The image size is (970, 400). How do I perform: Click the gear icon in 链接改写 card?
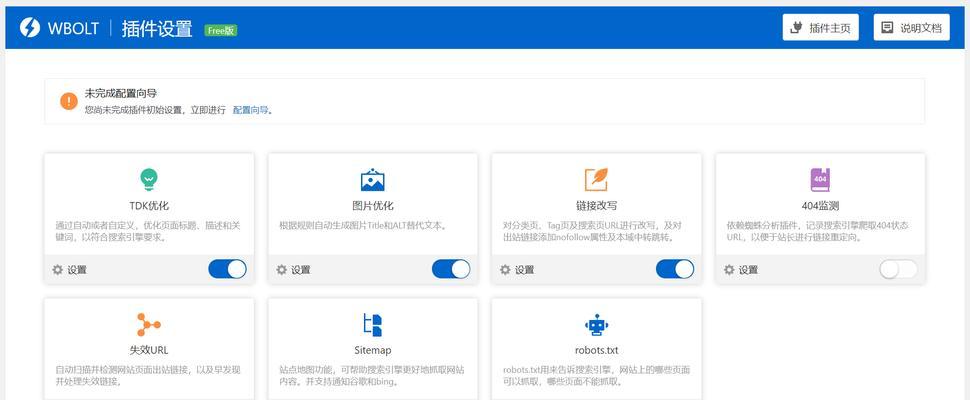505,270
